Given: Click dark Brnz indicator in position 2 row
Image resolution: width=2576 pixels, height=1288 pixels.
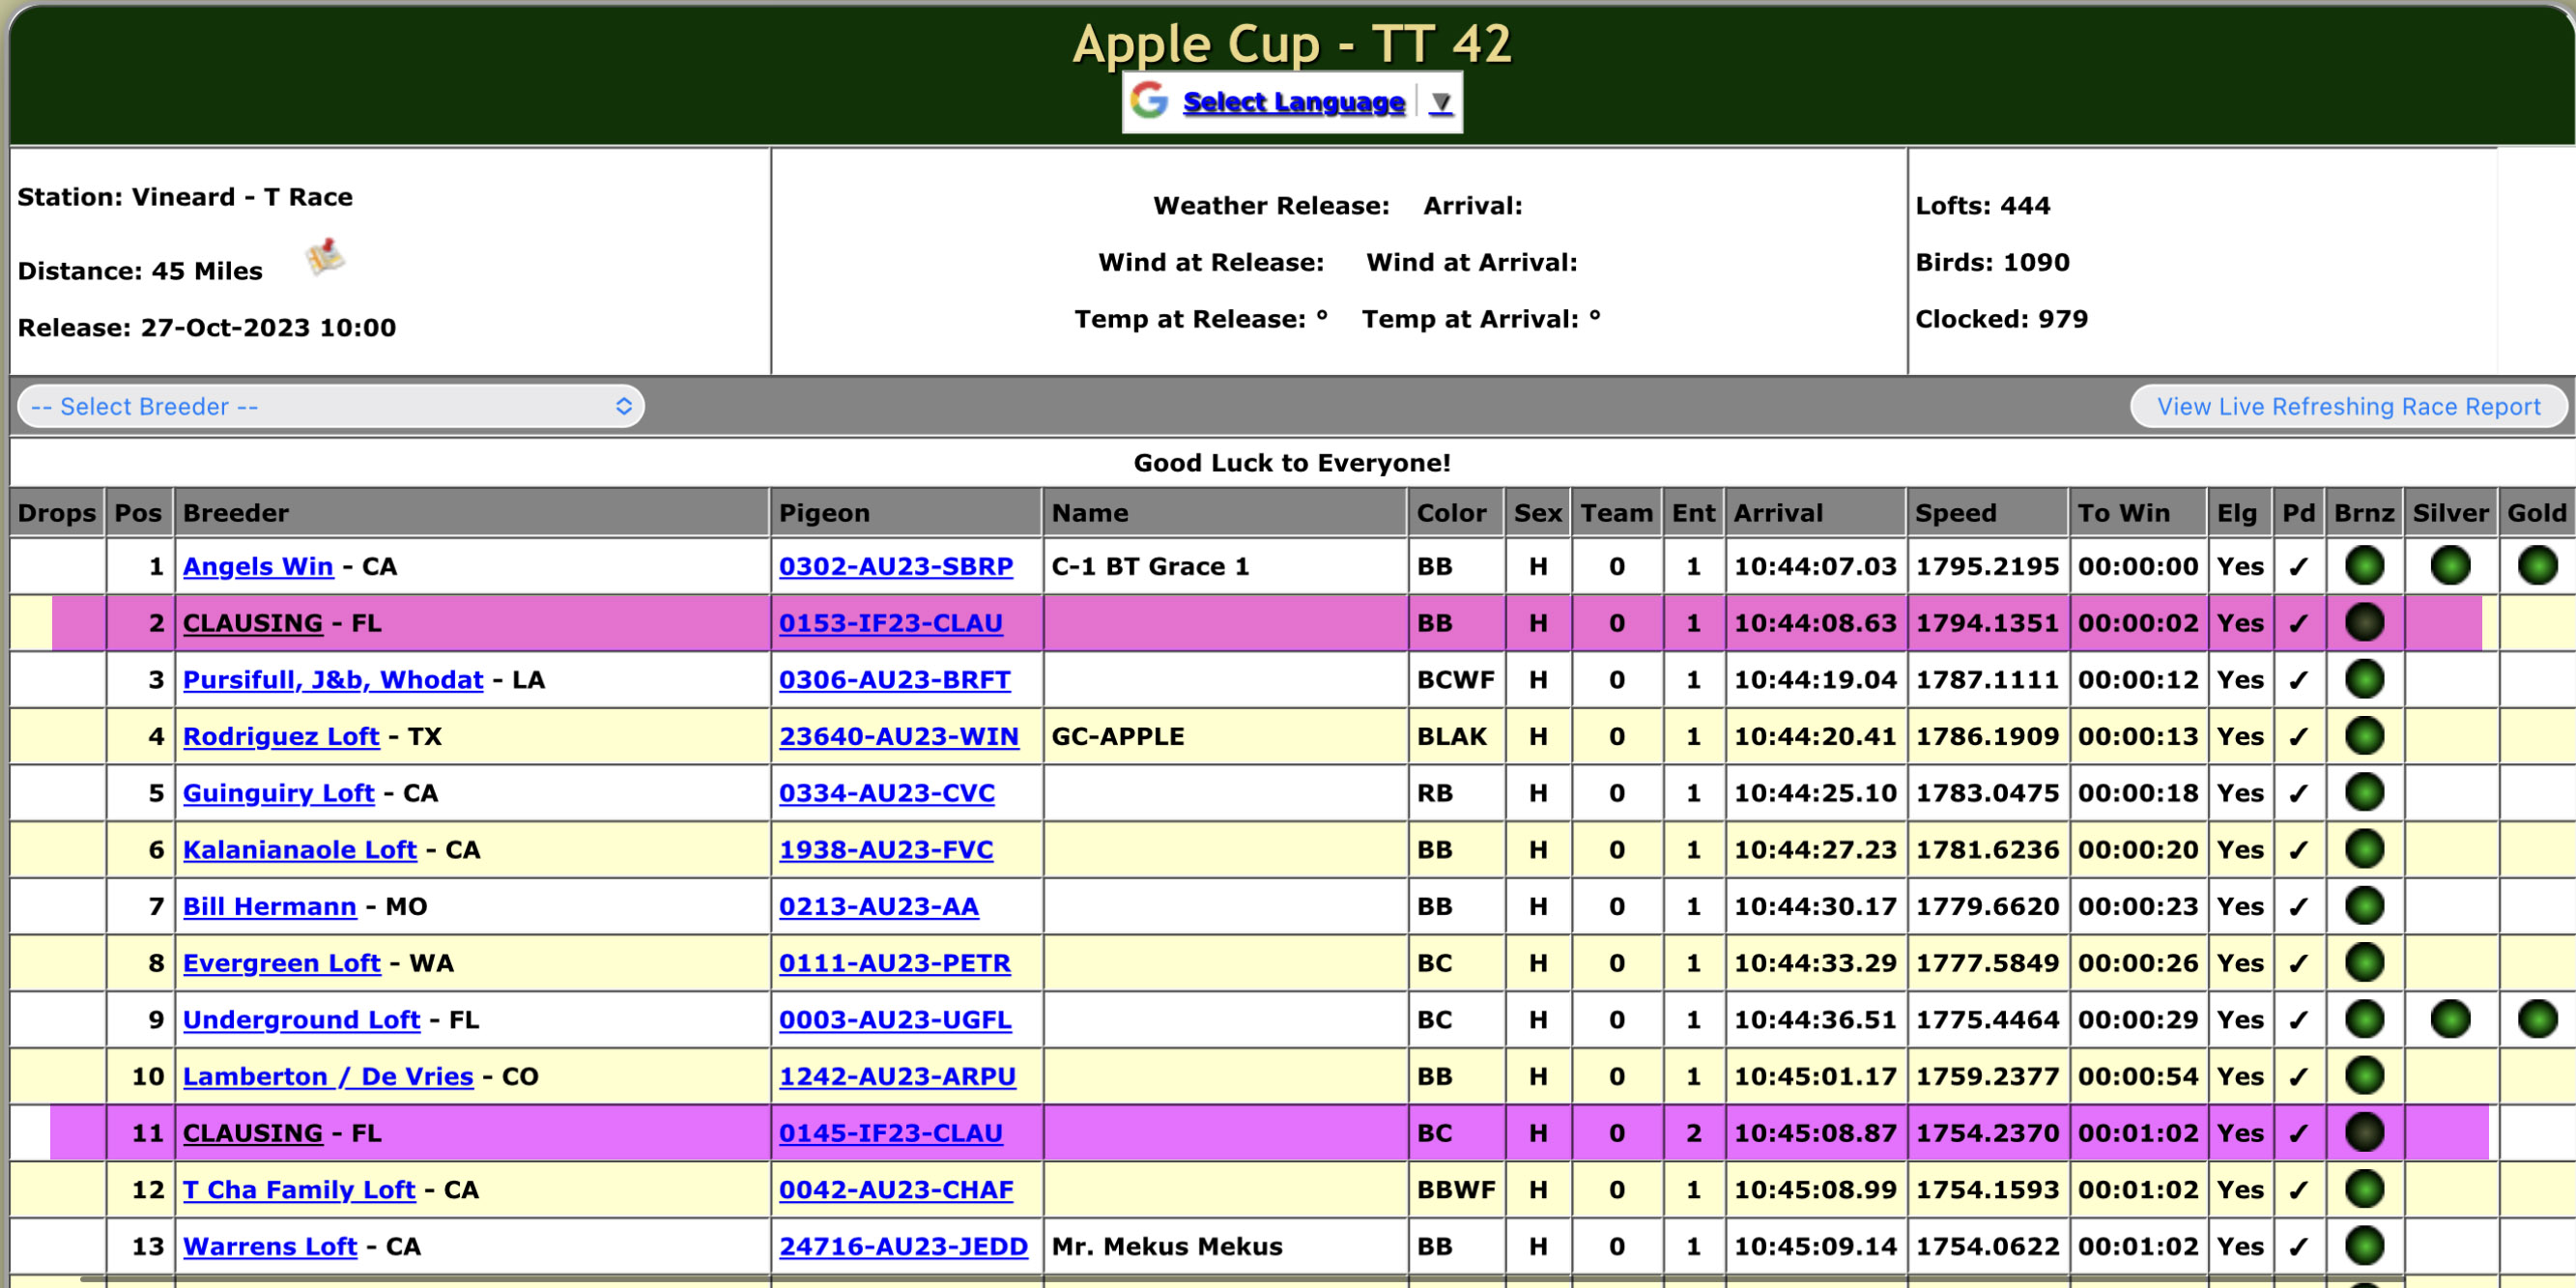Looking at the screenshot, I should 2364,623.
